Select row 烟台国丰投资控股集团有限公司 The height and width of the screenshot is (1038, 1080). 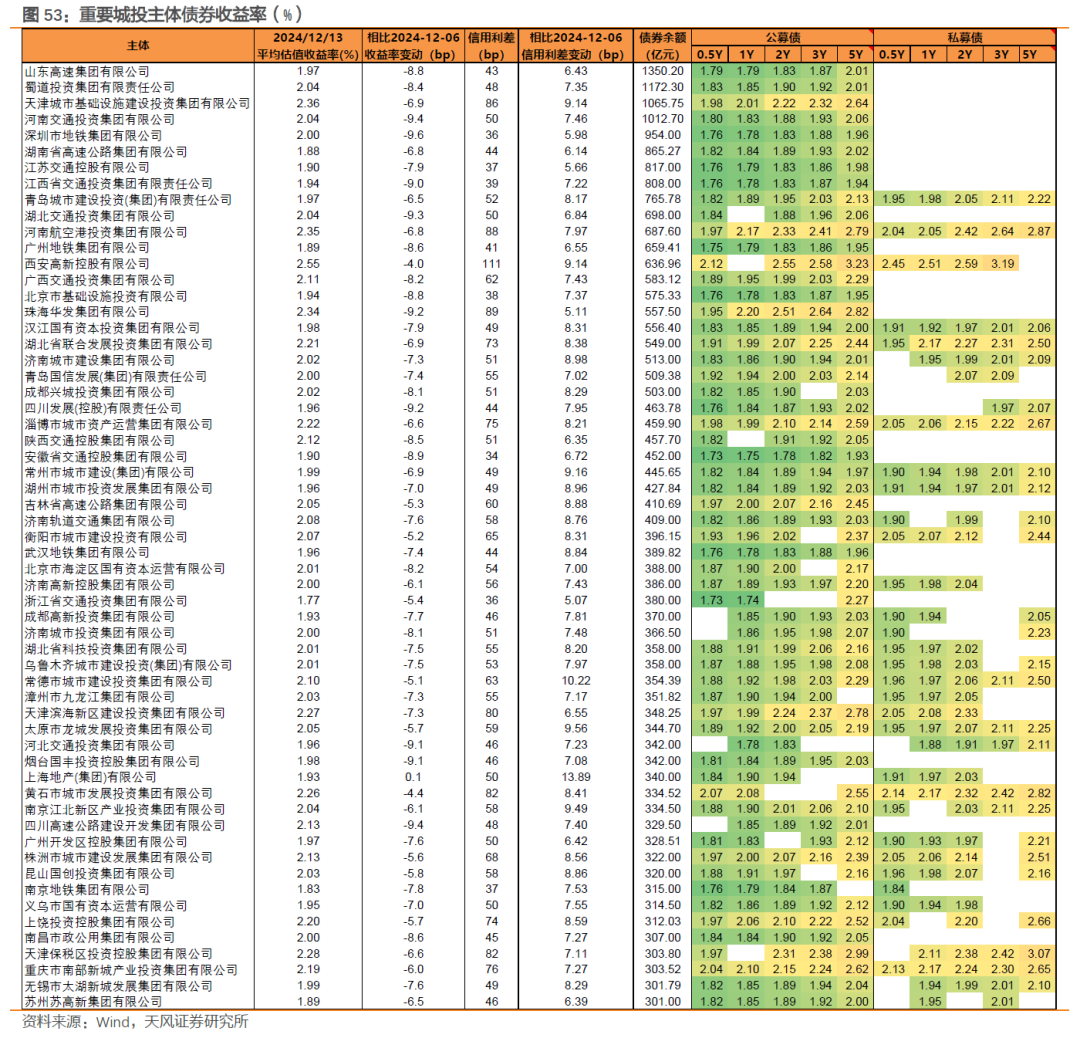(x=539, y=761)
